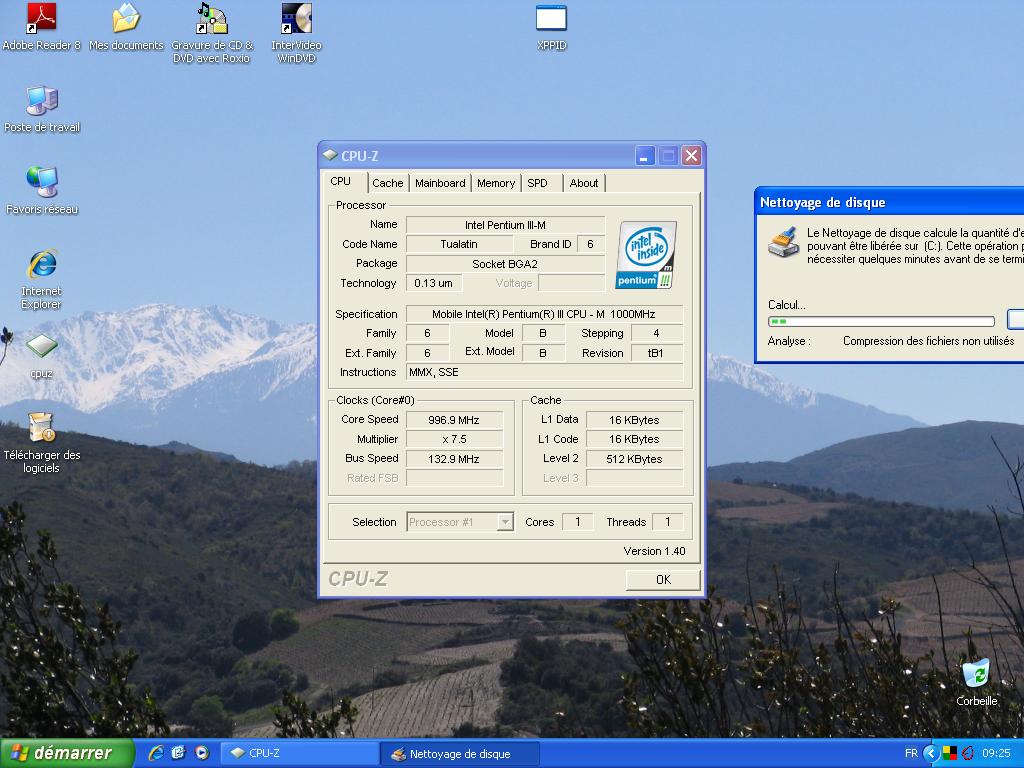Click the Bus Speed value 132.9 MHz
Screen dimensions: 1024x768
click(454, 459)
